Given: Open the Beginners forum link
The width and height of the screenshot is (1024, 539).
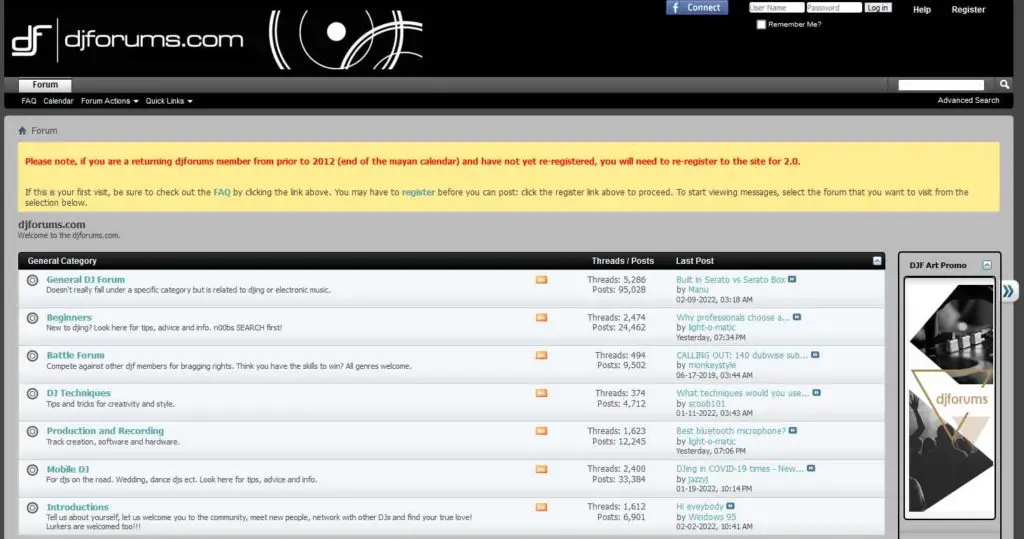Looking at the screenshot, I should (69, 318).
